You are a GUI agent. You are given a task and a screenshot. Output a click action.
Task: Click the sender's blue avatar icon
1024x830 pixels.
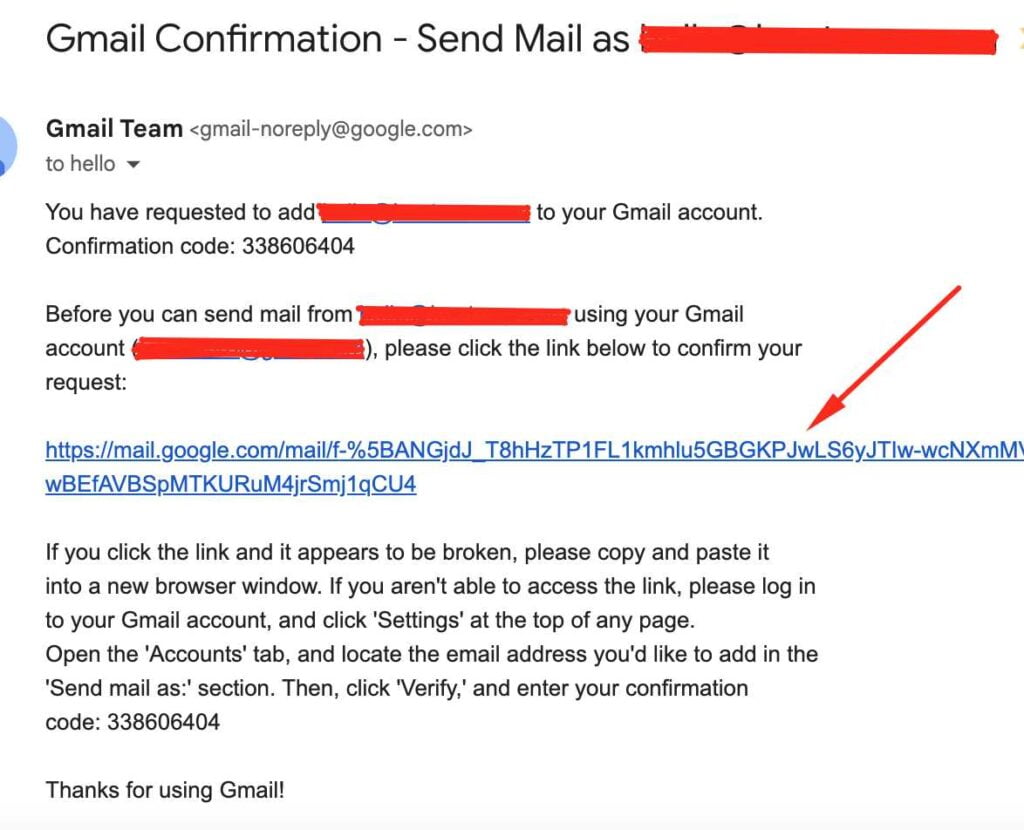pos(7,146)
